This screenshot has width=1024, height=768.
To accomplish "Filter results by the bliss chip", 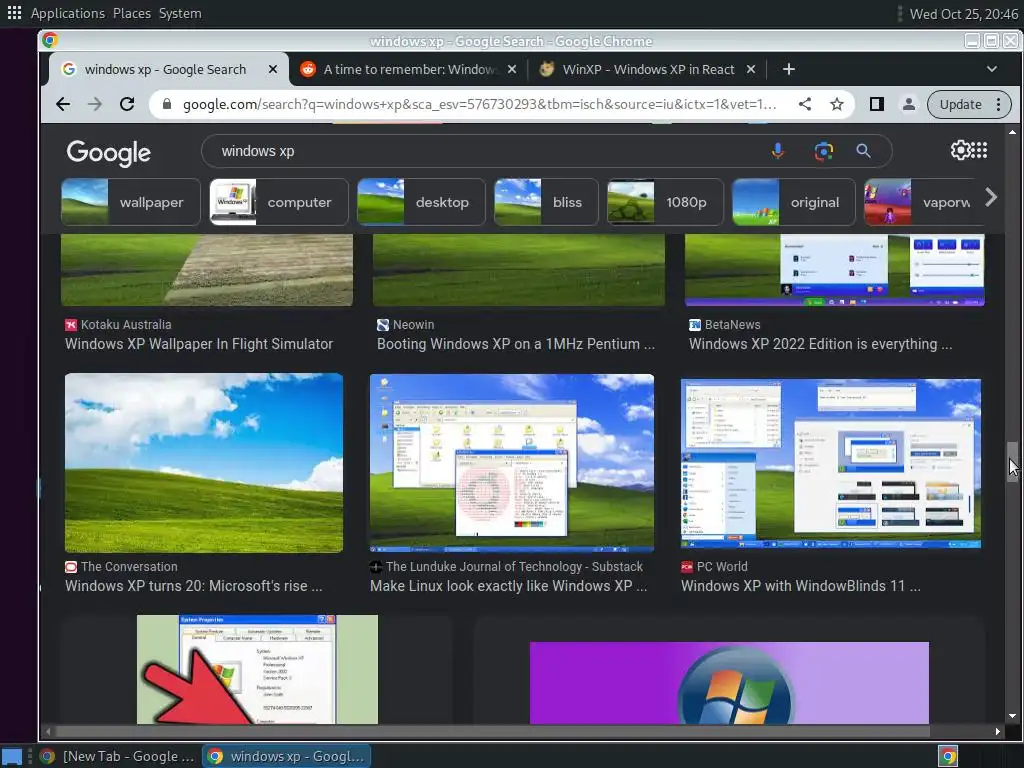I will click(546, 202).
